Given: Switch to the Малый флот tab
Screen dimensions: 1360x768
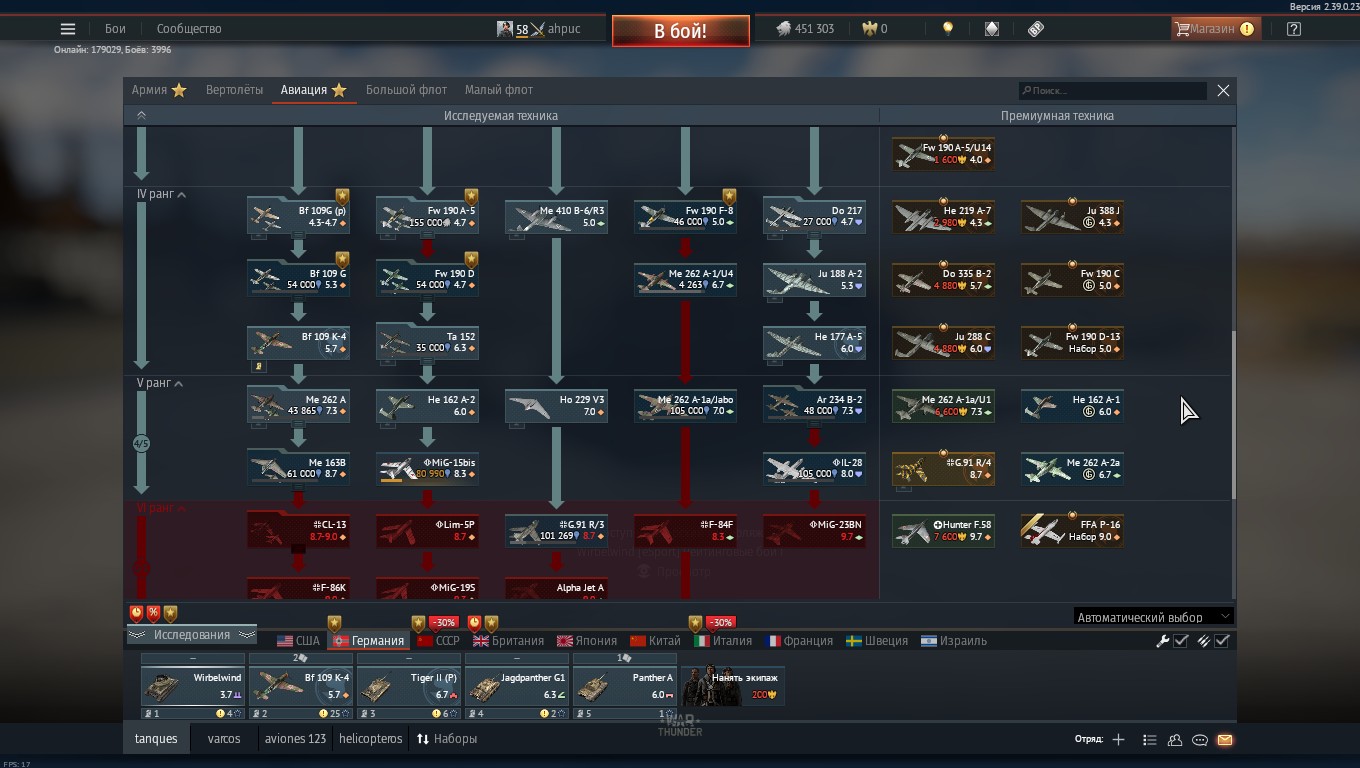Looking at the screenshot, I should [499, 90].
